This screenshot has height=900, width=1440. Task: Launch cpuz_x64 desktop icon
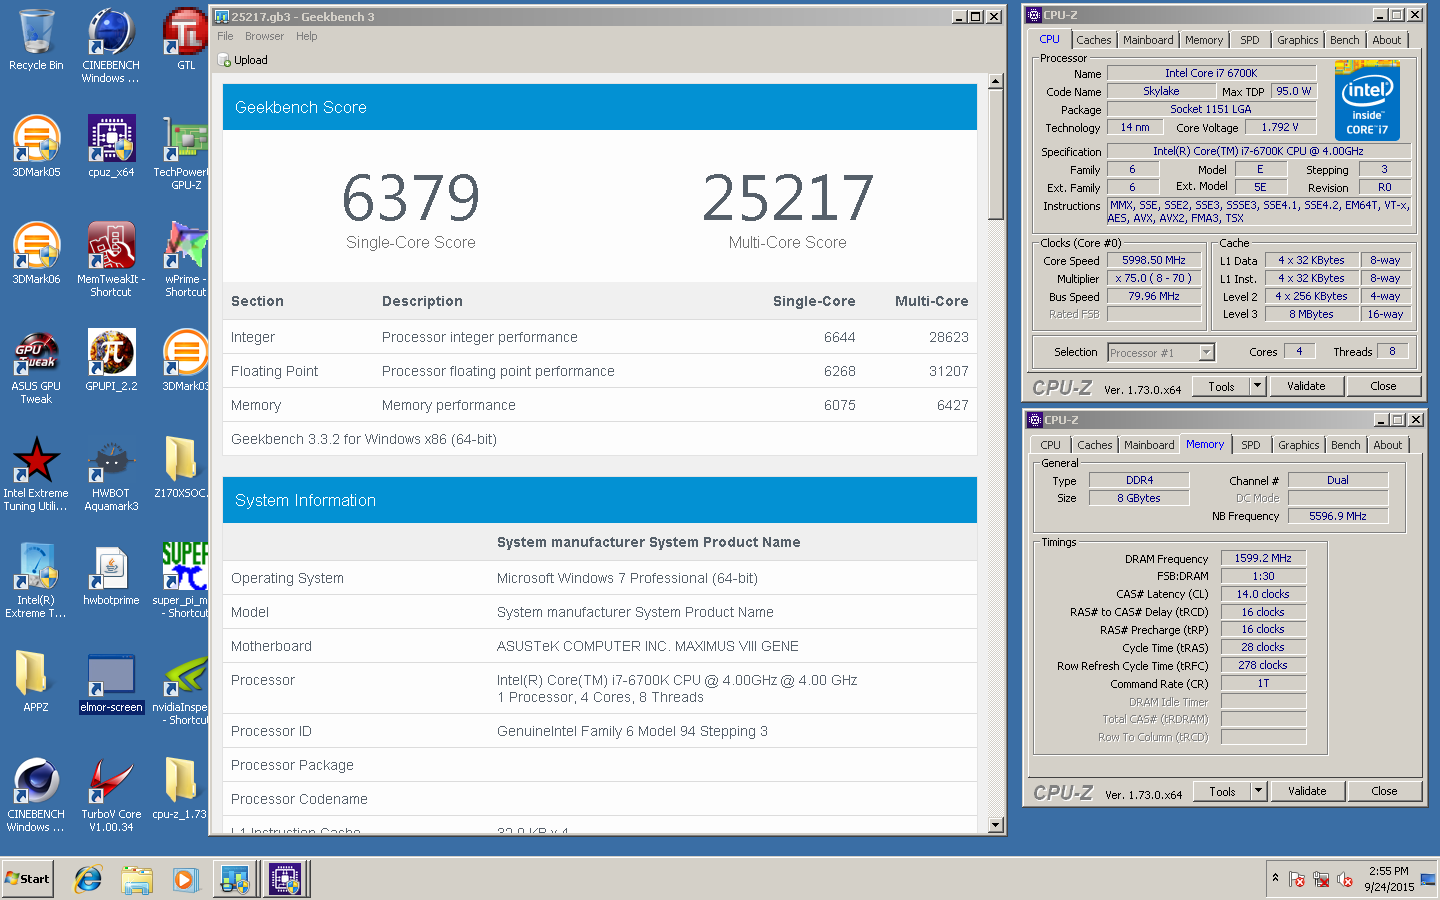111,147
